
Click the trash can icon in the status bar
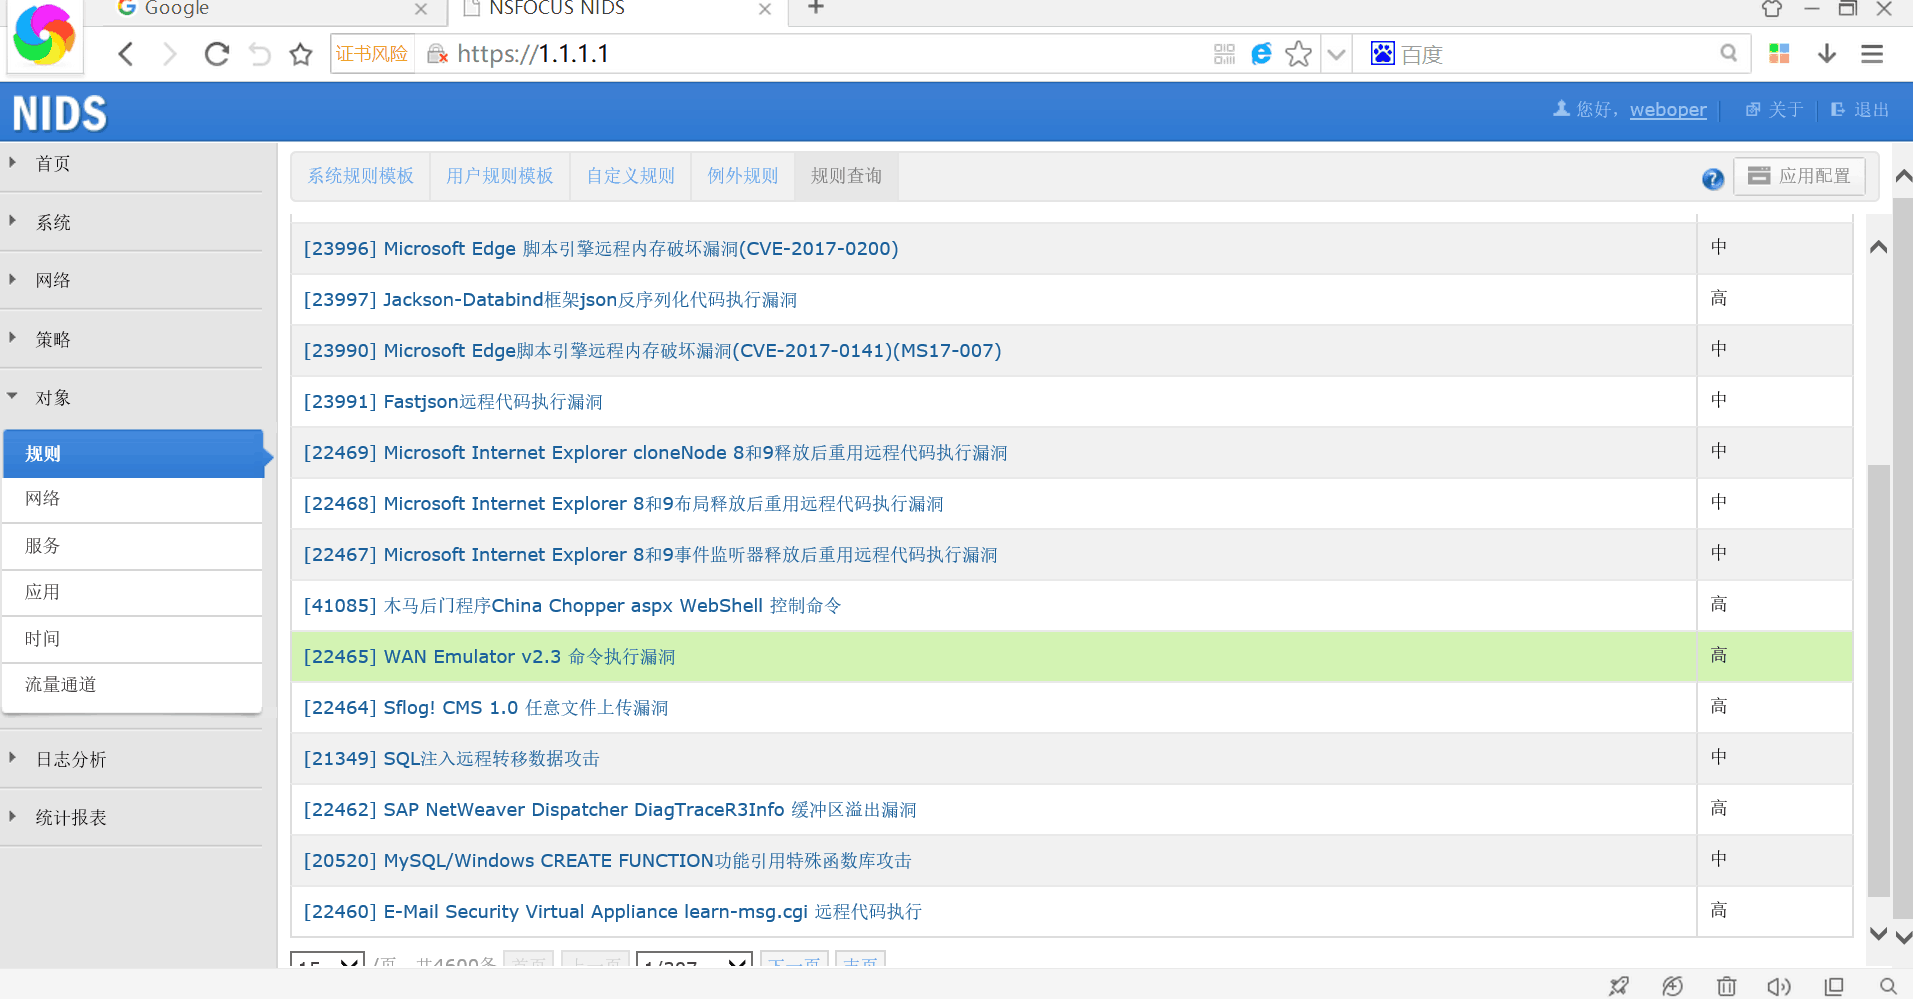point(1727,986)
